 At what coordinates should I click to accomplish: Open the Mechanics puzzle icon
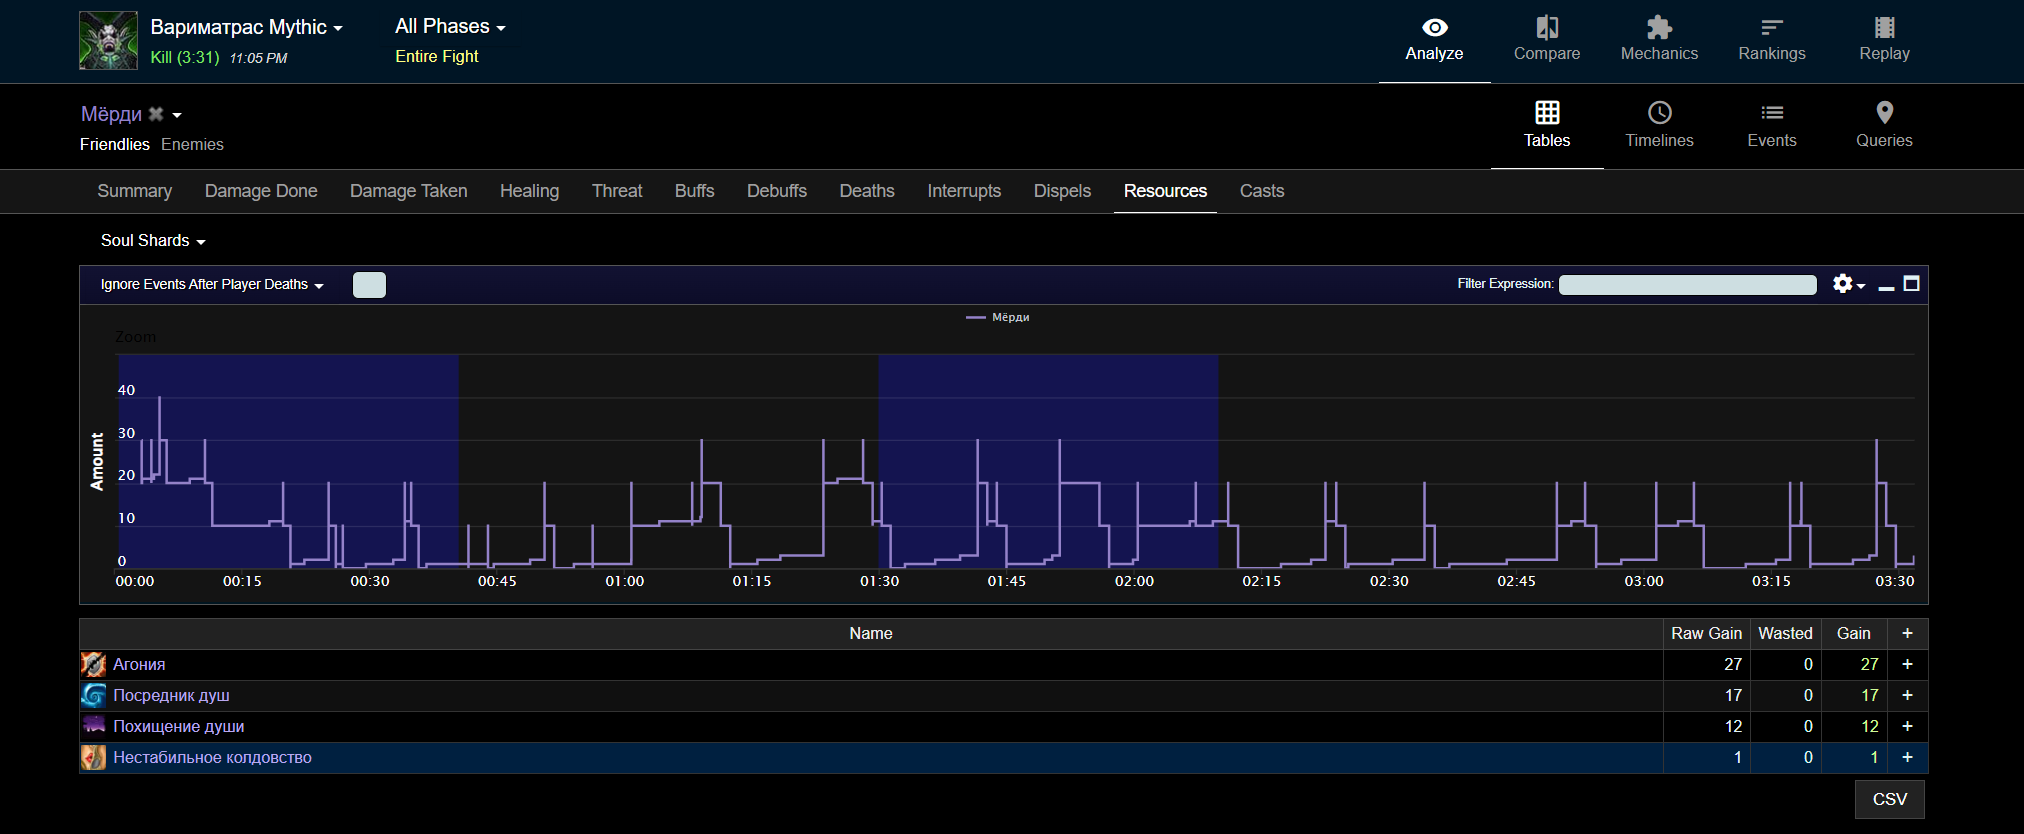1658,28
